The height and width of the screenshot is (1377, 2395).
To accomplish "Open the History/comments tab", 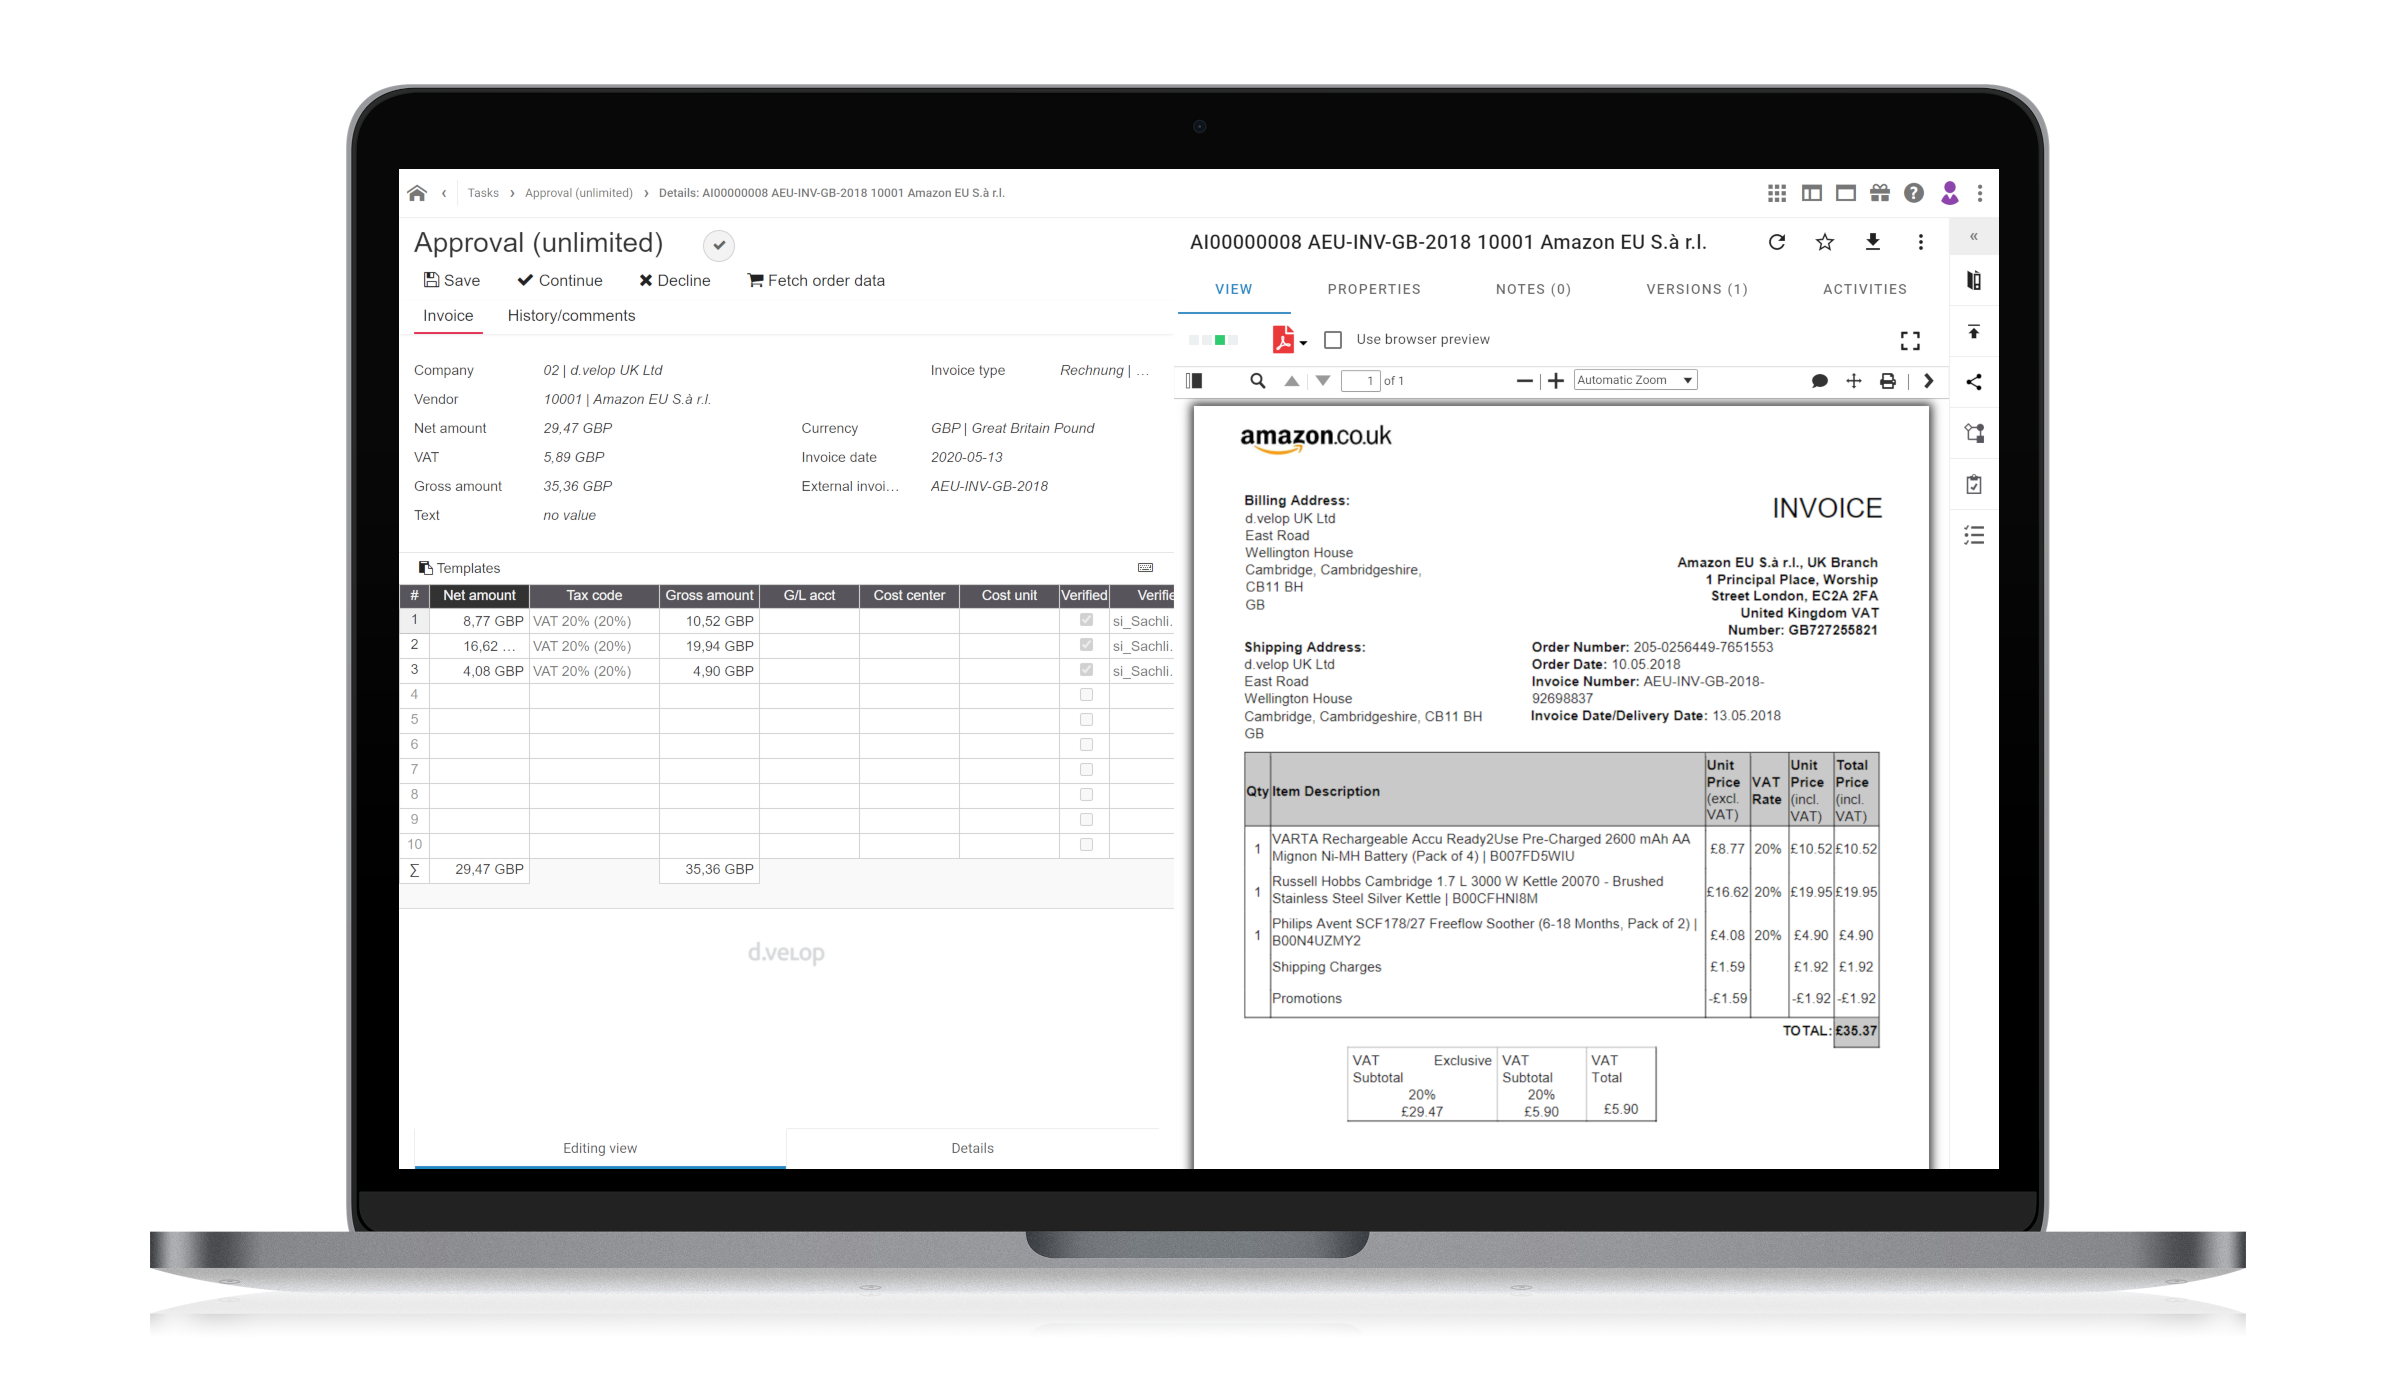I will 571,315.
